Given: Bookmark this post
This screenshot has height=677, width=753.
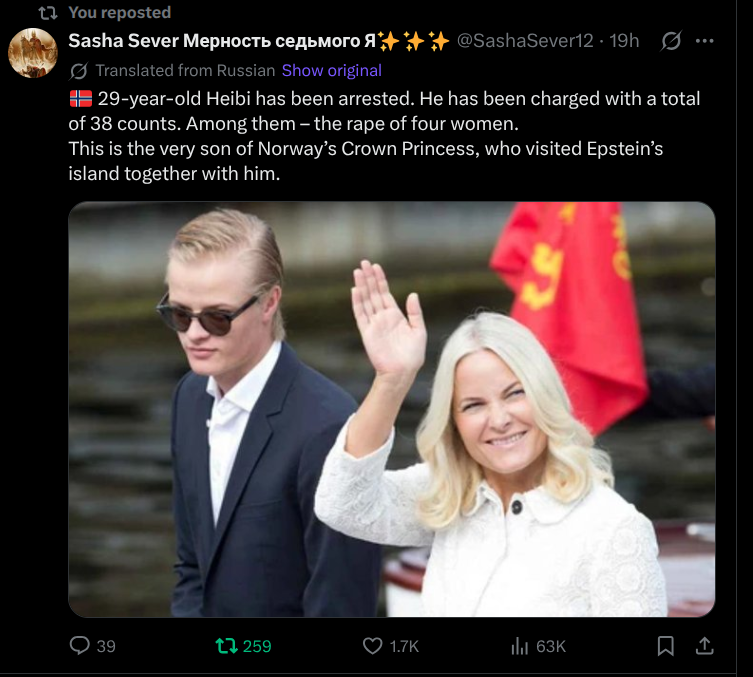Looking at the screenshot, I should coord(665,646).
